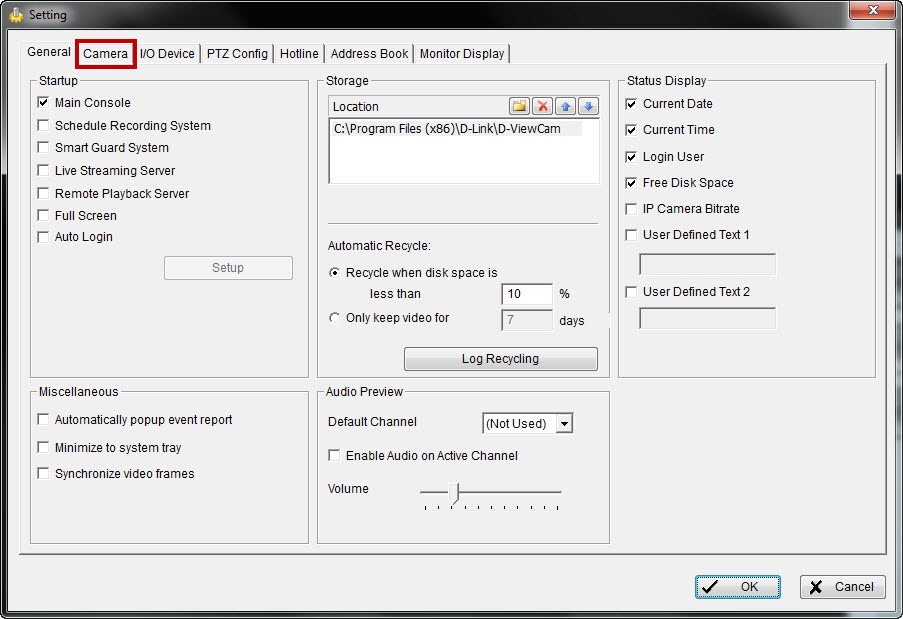Viewport: 903px width, 619px height.
Task: Confirm settings with the OK button
Action: 738,587
